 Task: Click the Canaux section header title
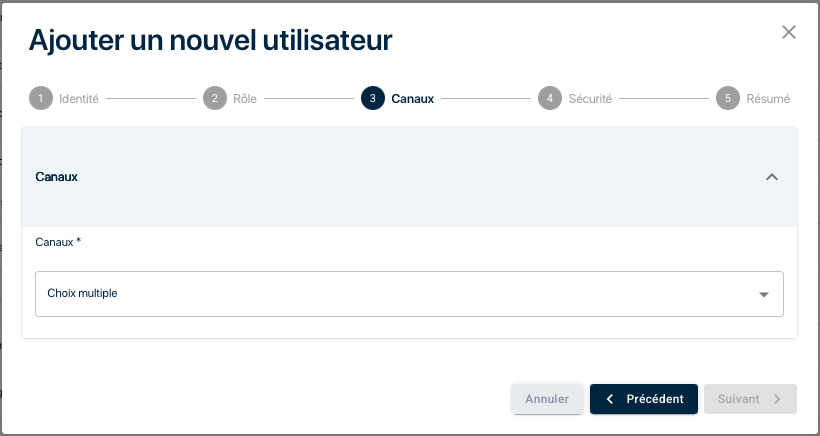point(57,177)
